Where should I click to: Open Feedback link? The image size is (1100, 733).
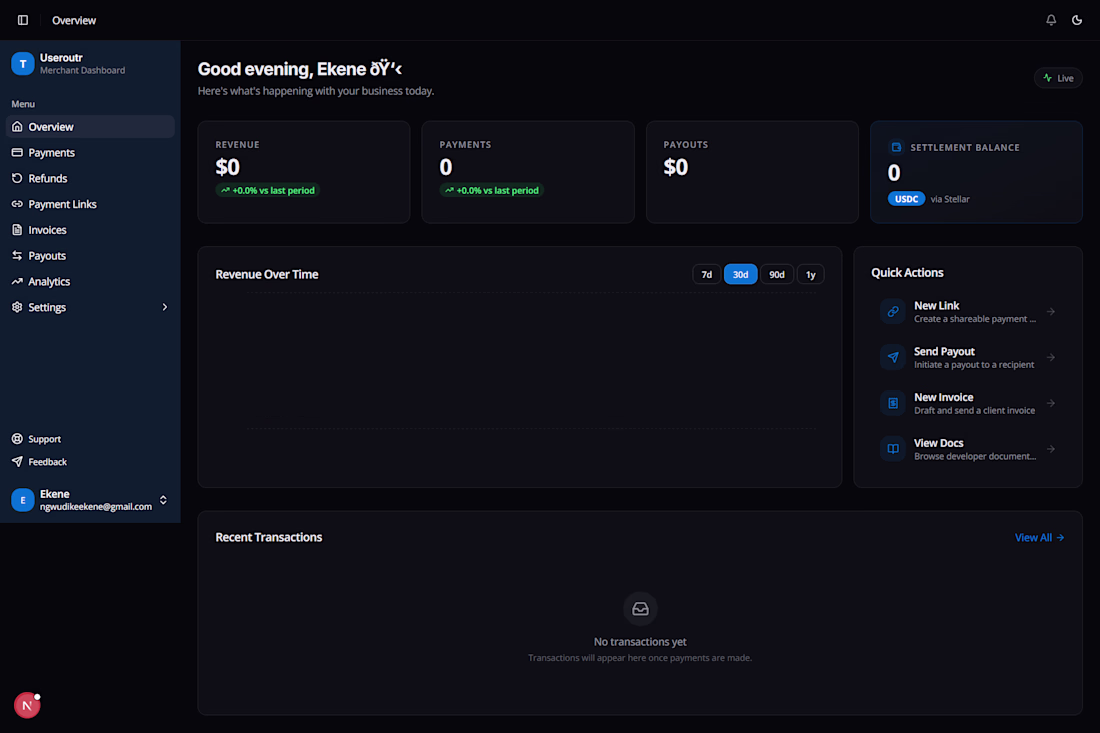tap(90, 462)
